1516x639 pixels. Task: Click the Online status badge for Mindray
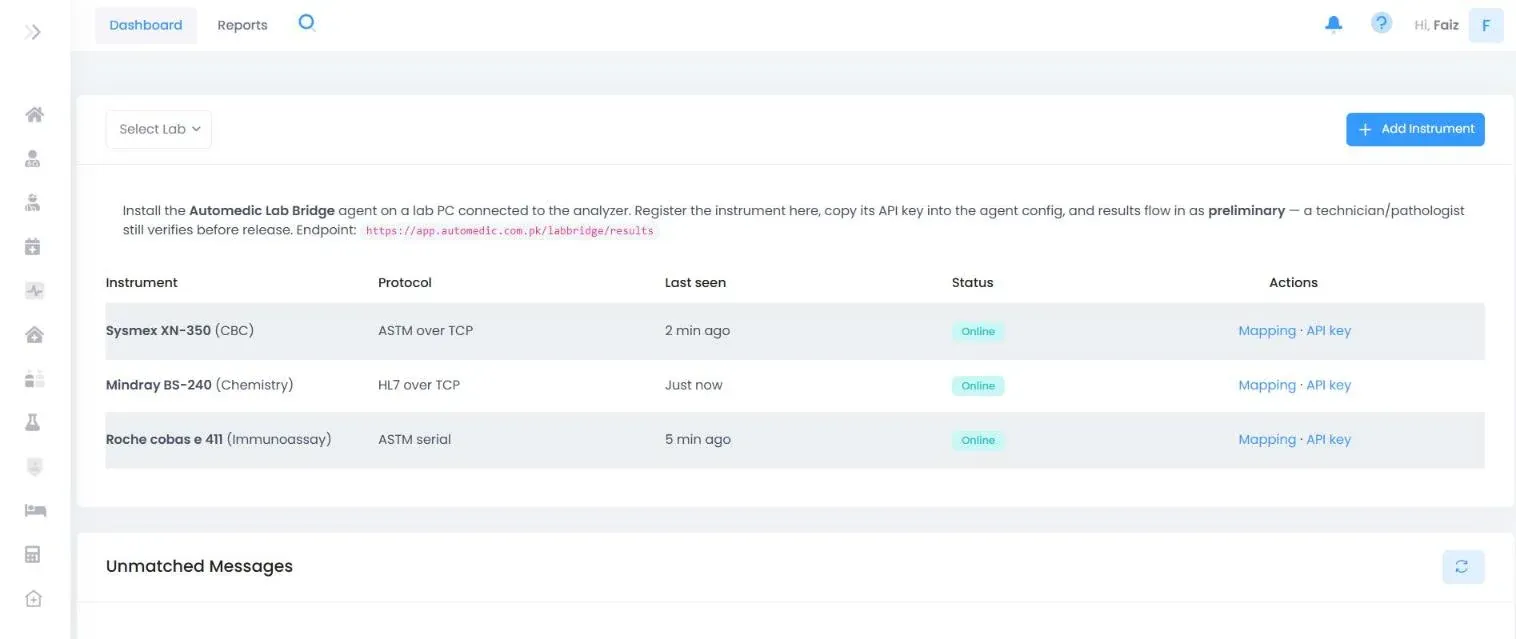(x=978, y=386)
